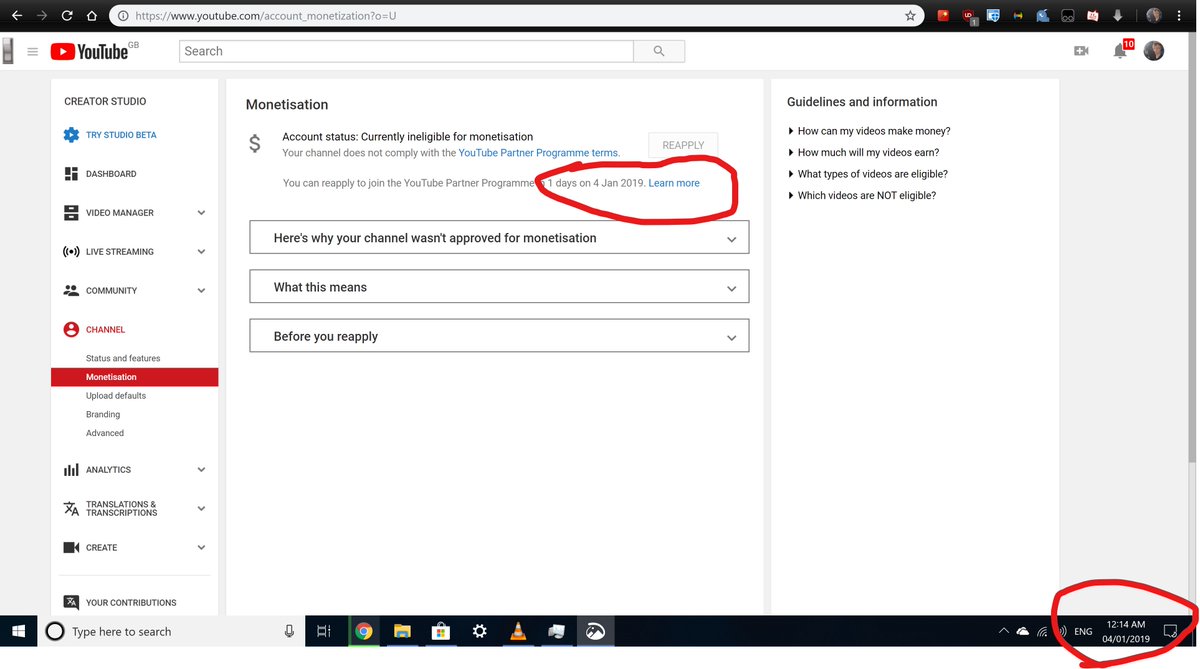Click the Try Studio Beta gear icon

[71, 135]
